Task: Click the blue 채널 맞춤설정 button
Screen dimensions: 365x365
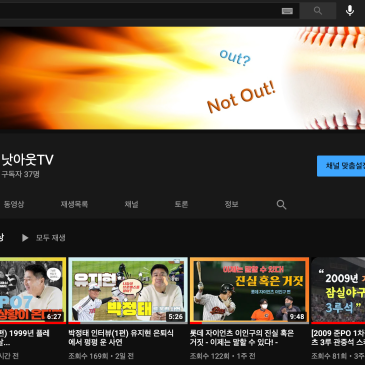Action: pos(341,166)
